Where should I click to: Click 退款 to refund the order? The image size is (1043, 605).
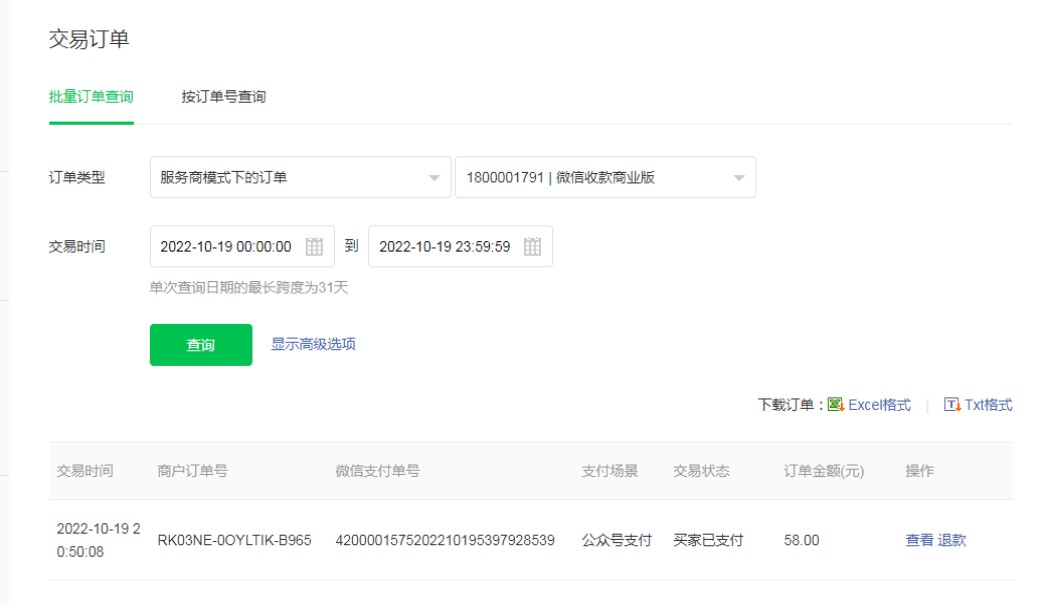click(x=952, y=540)
